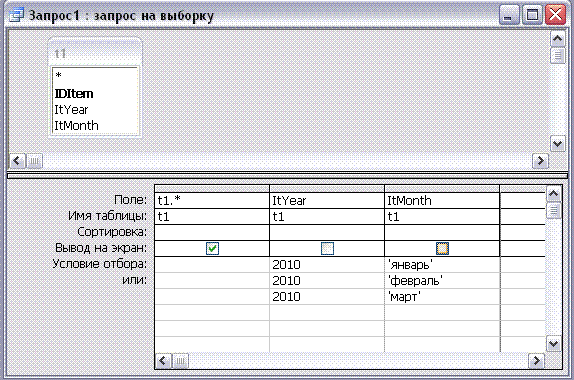
Task: Minimize the Запрос1 query window
Action: tap(508, 15)
